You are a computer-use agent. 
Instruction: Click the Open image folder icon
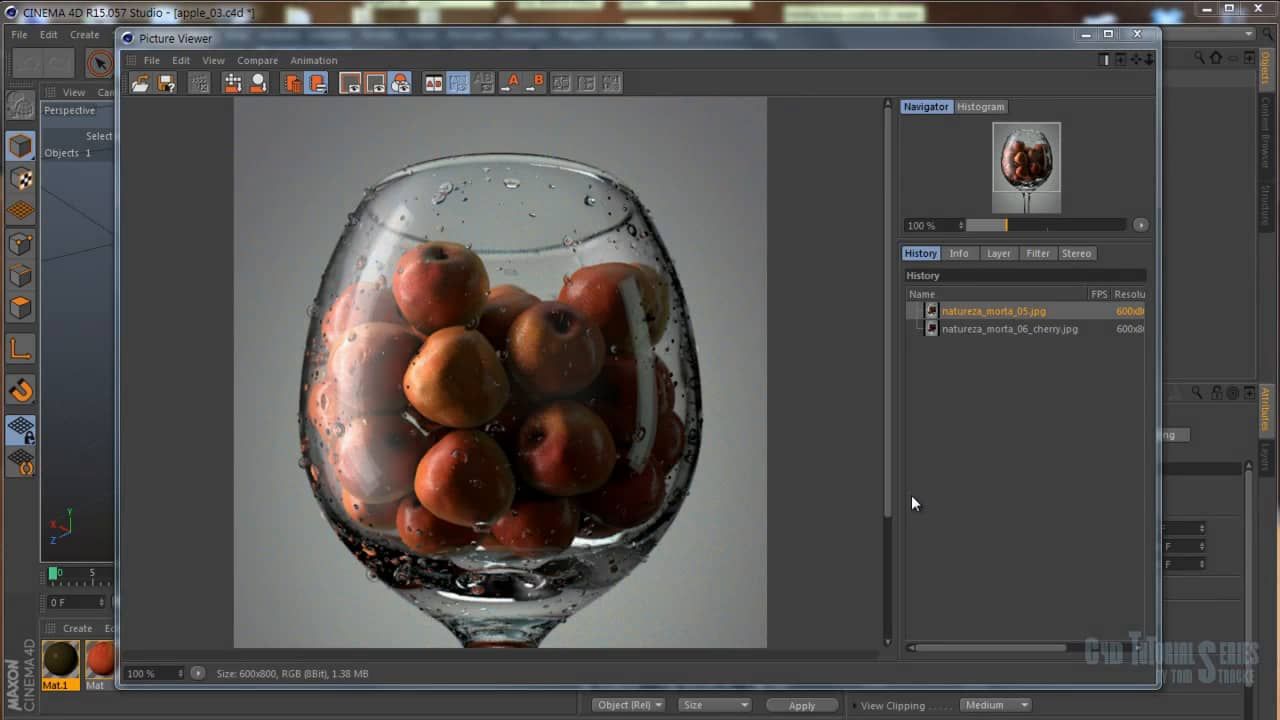pyautogui.click(x=140, y=83)
